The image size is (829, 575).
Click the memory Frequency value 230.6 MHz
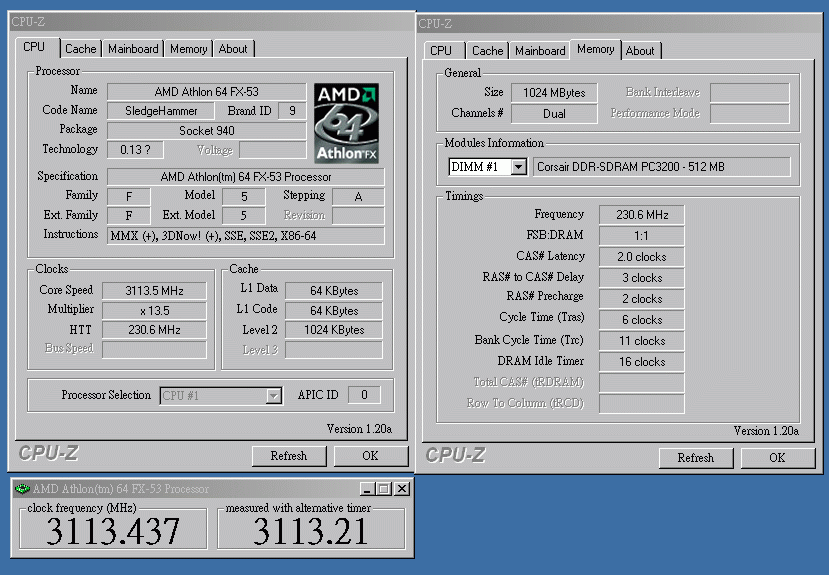[x=642, y=215]
